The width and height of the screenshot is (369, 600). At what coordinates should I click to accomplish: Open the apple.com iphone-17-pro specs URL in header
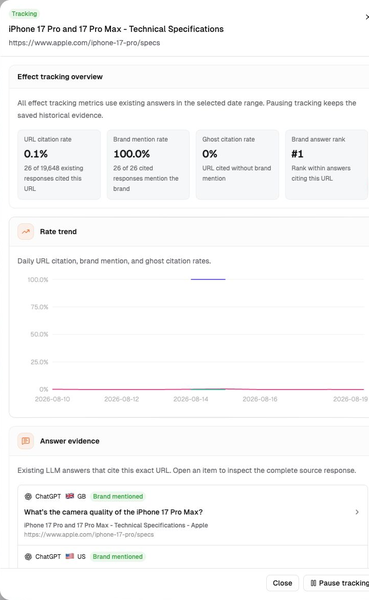(84, 43)
